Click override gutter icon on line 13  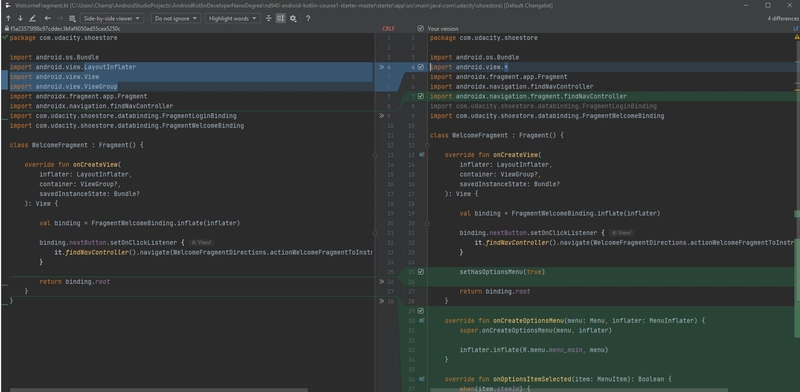[x=421, y=155]
